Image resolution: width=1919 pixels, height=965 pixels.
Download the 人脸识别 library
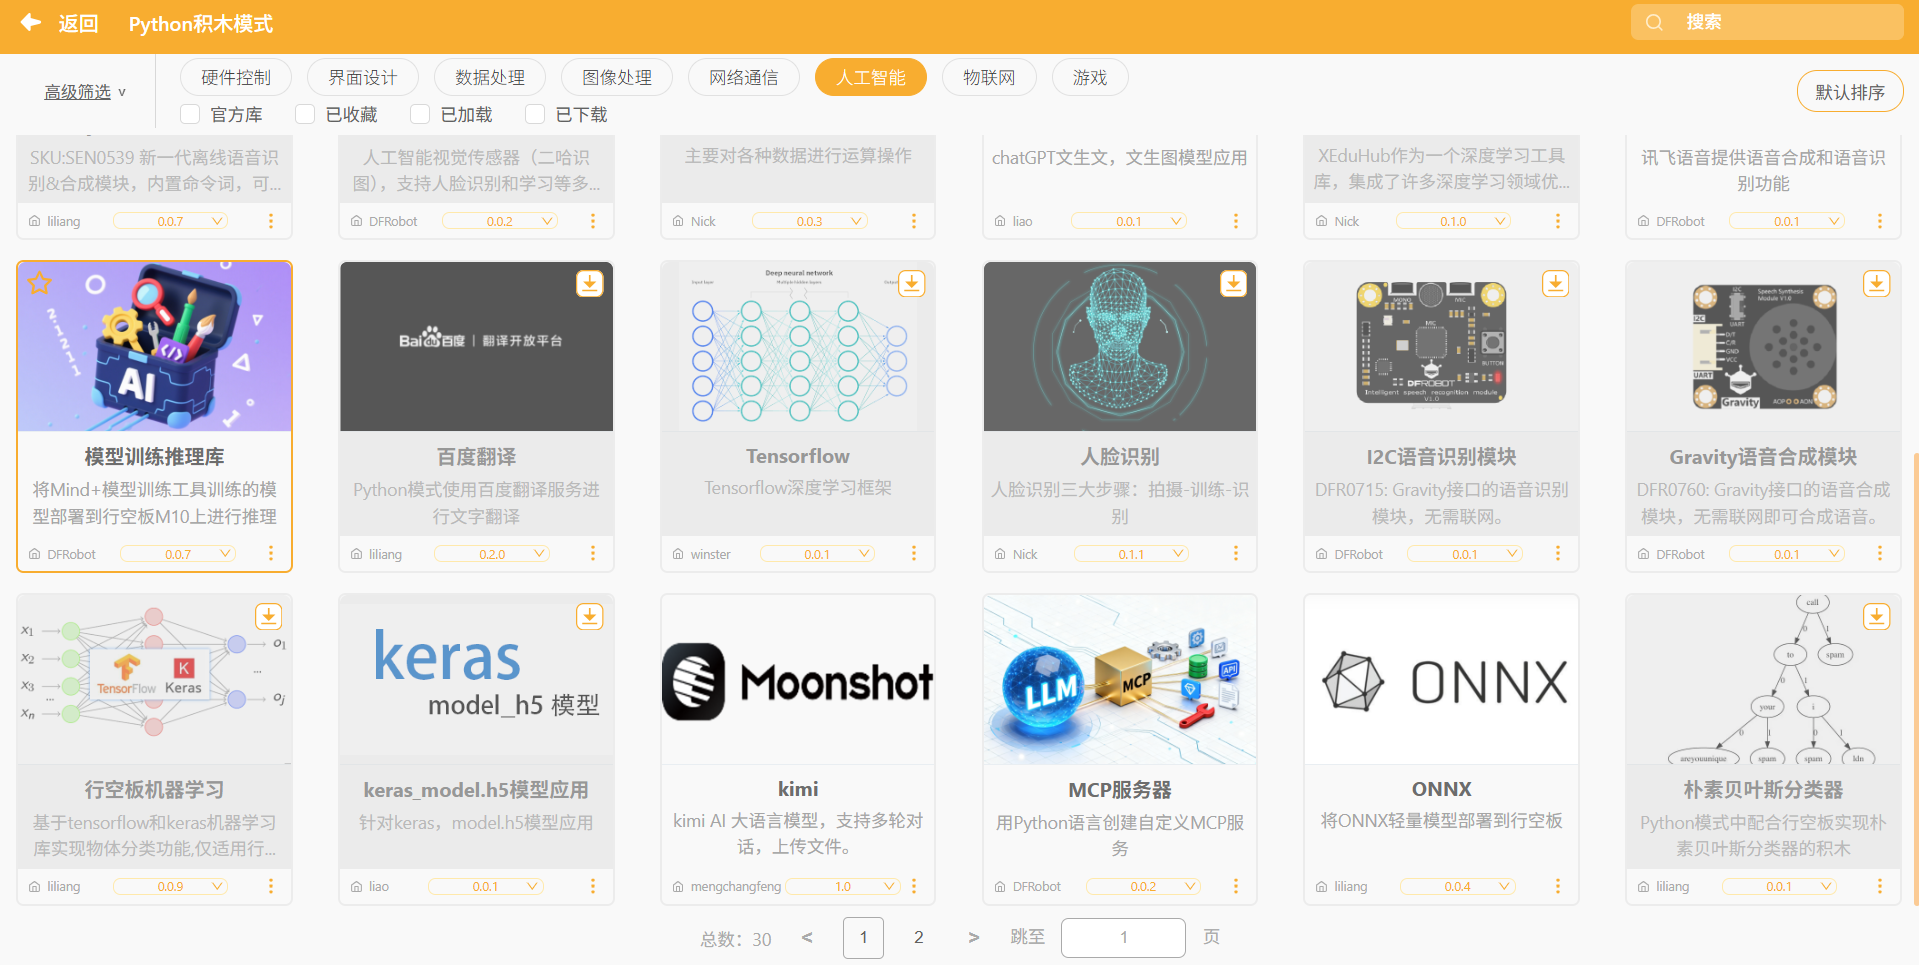[x=1233, y=284]
